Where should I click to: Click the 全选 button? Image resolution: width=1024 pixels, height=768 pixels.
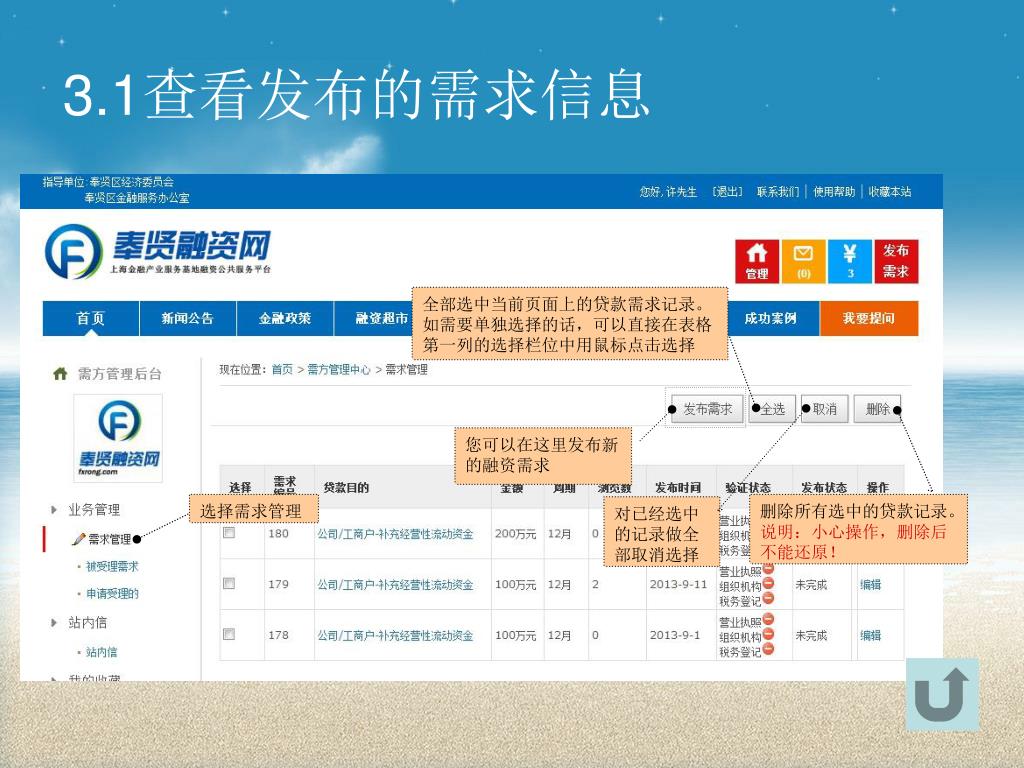point(772,409)
